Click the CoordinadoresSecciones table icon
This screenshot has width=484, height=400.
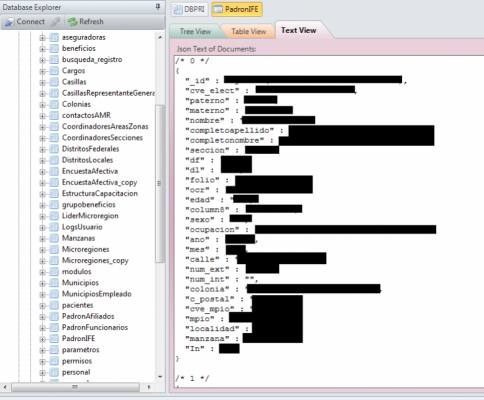tap(54, 138)
